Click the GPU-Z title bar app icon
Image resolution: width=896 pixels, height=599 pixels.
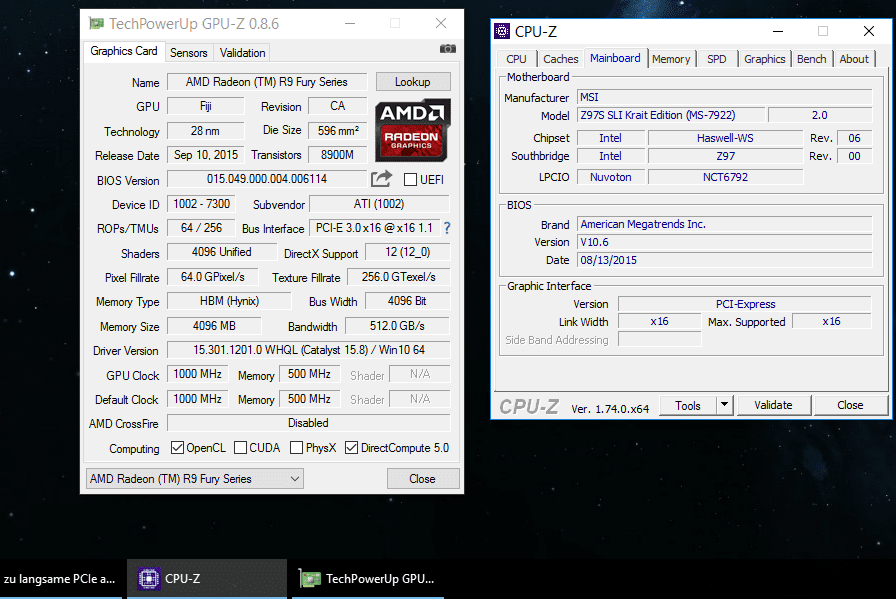(97, 23)
